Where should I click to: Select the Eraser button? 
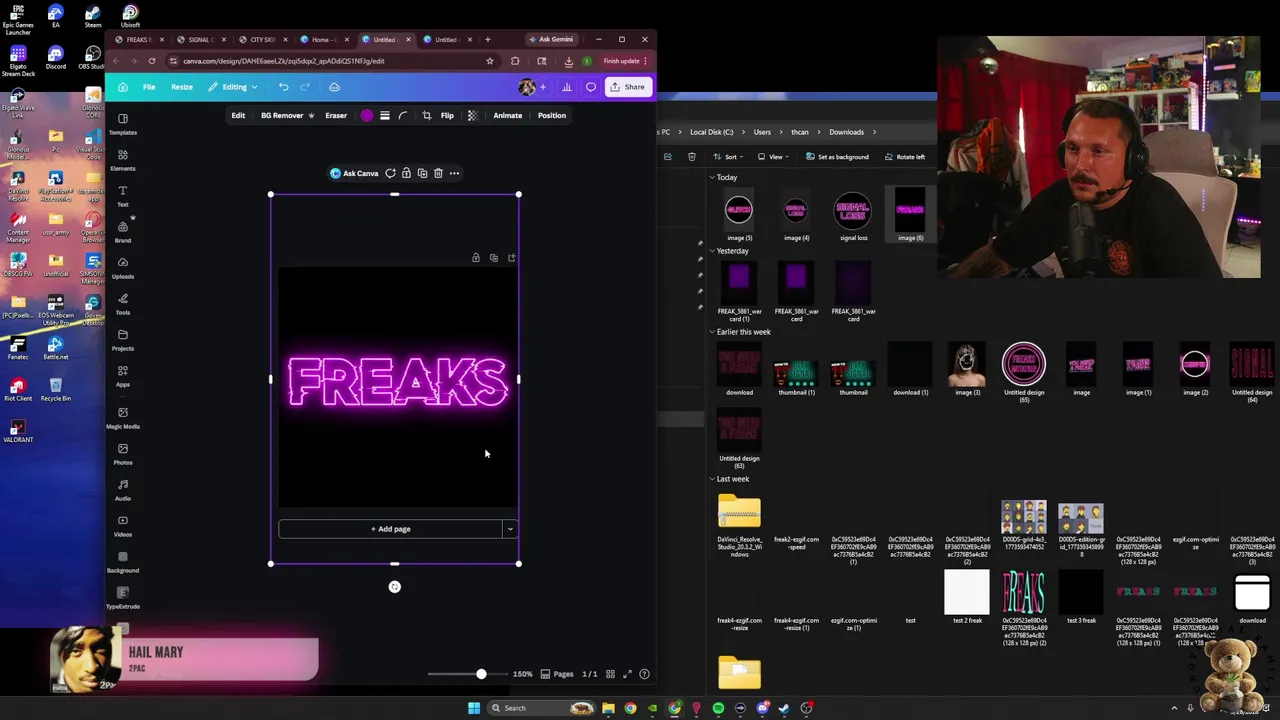point(336,115)
